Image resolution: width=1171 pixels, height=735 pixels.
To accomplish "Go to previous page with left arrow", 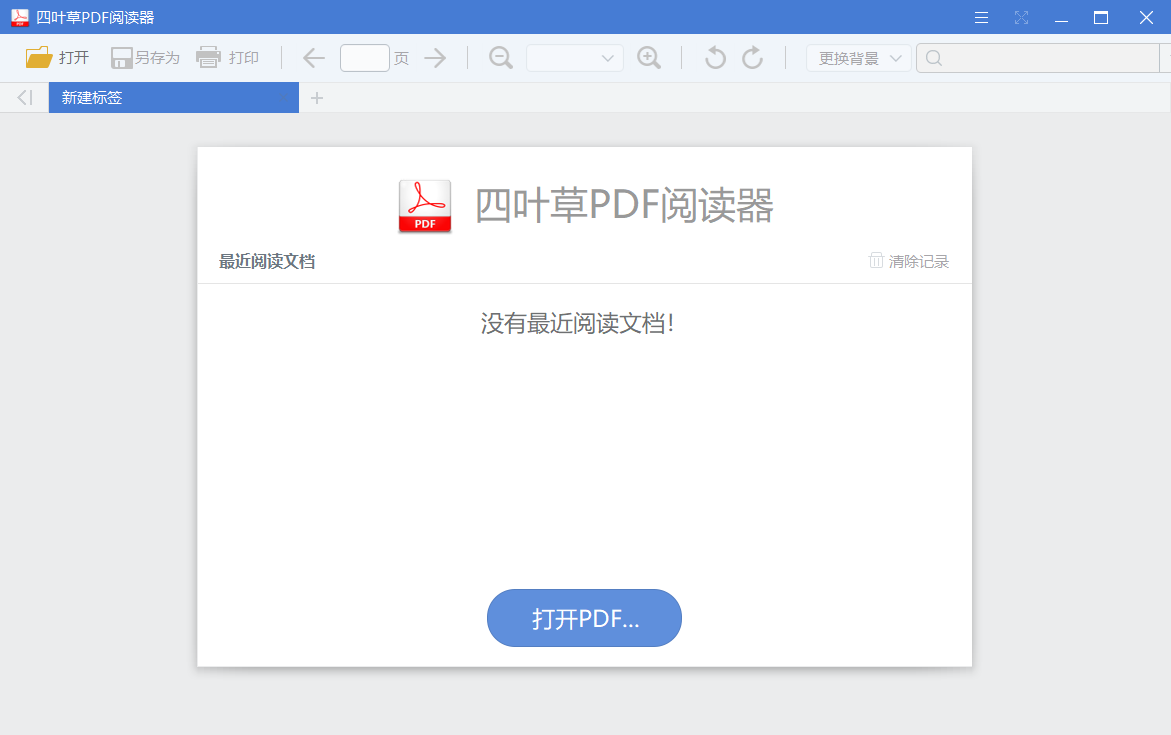I will click(x=313, y=57).
